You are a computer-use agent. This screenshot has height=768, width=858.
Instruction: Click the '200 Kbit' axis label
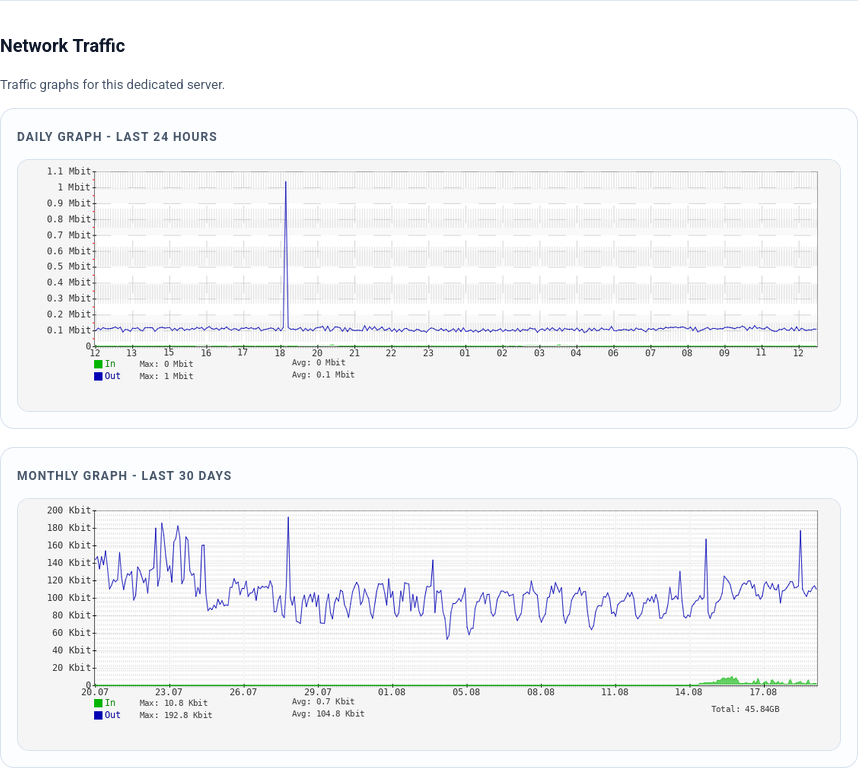(68, 510)
